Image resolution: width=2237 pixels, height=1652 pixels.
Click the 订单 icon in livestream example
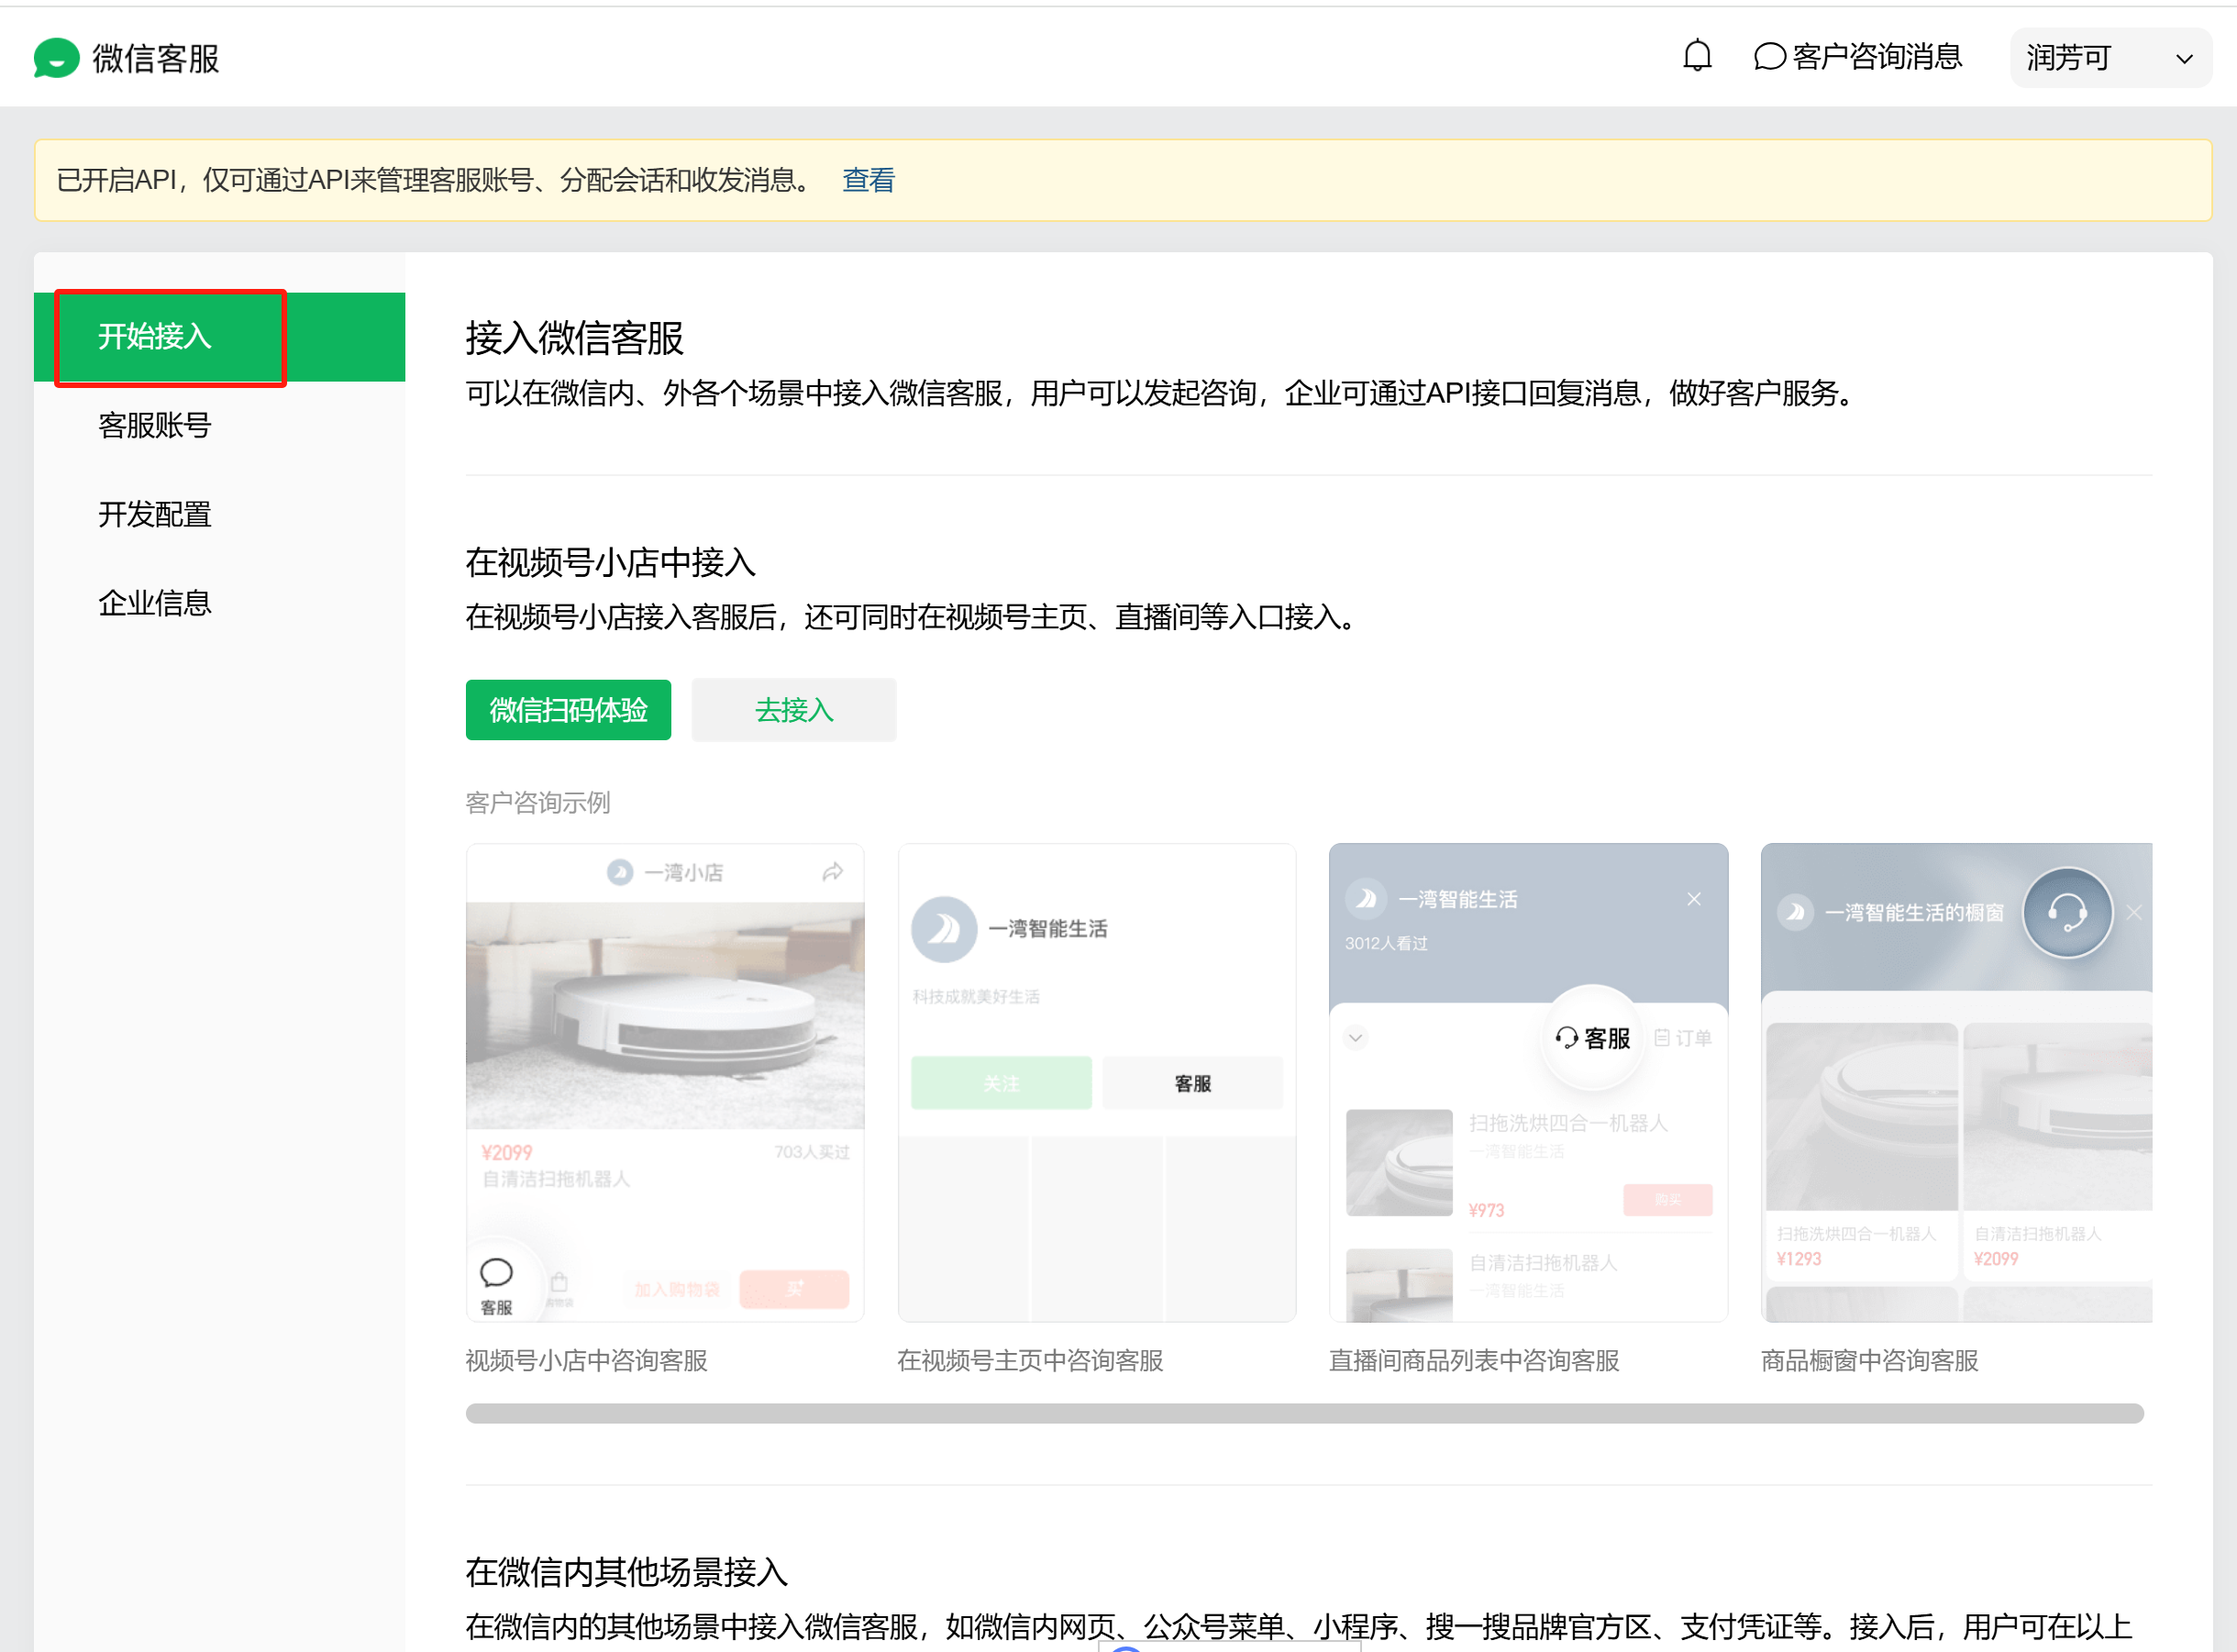[1683, 1038]
